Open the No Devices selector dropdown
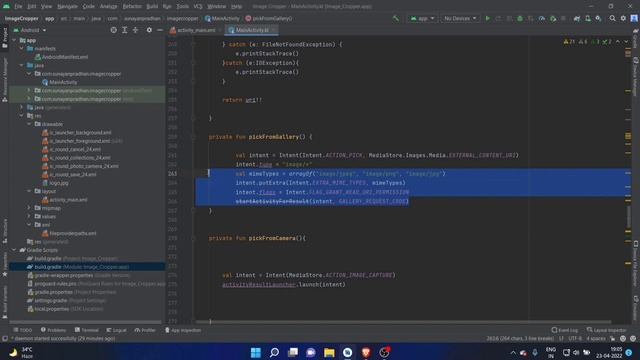The width and height of the screenshot is (640, 360). (x=460, y=18)
